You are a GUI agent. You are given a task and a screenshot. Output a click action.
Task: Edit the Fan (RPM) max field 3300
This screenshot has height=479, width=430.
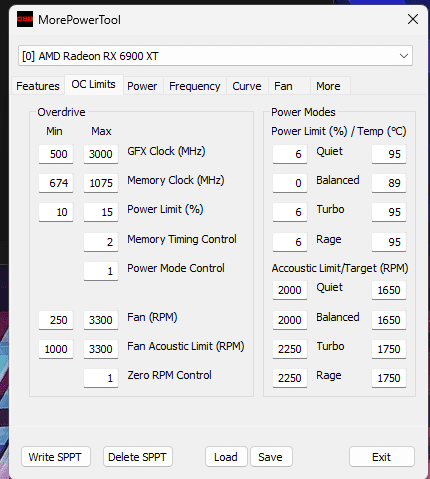[x=101, y=320]
